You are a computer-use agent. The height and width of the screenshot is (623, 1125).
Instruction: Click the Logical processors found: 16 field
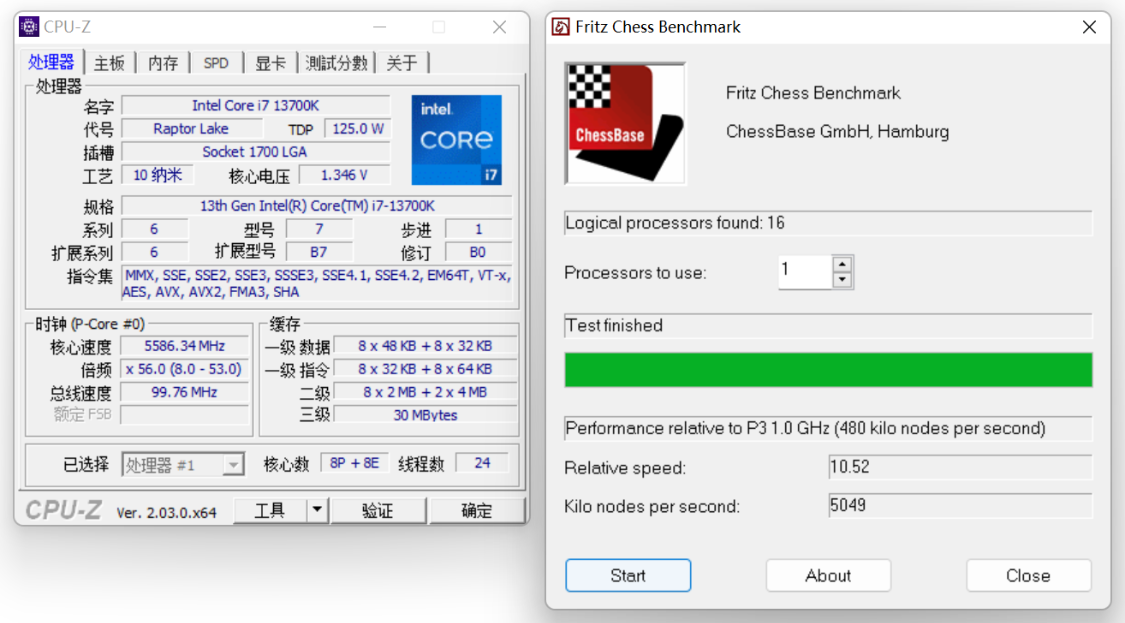click(828, 223)
